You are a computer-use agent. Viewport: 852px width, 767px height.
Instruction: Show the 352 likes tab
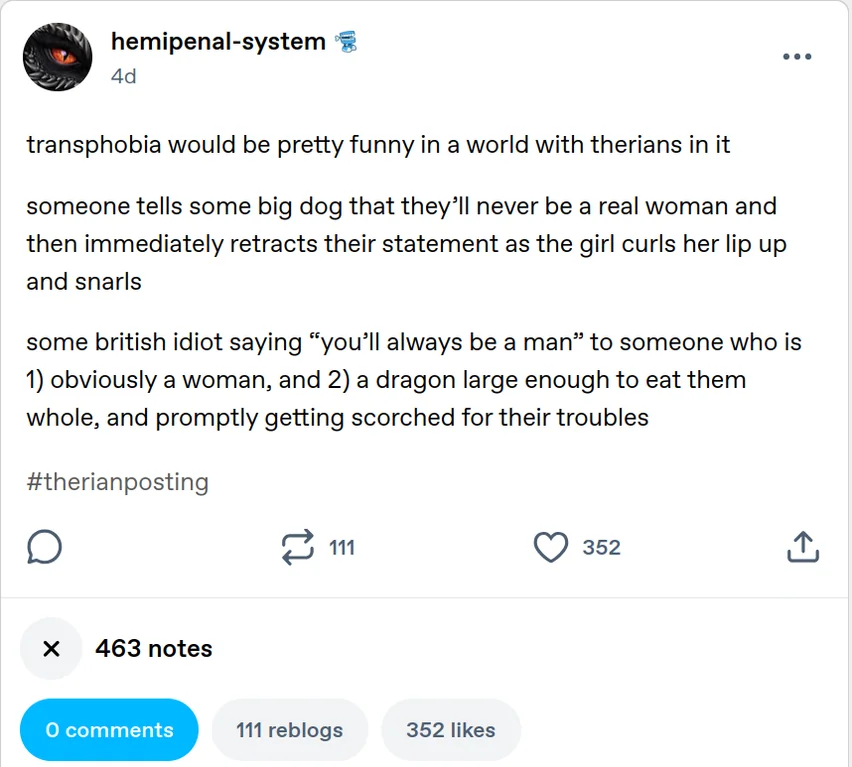(x=451, y=730)
